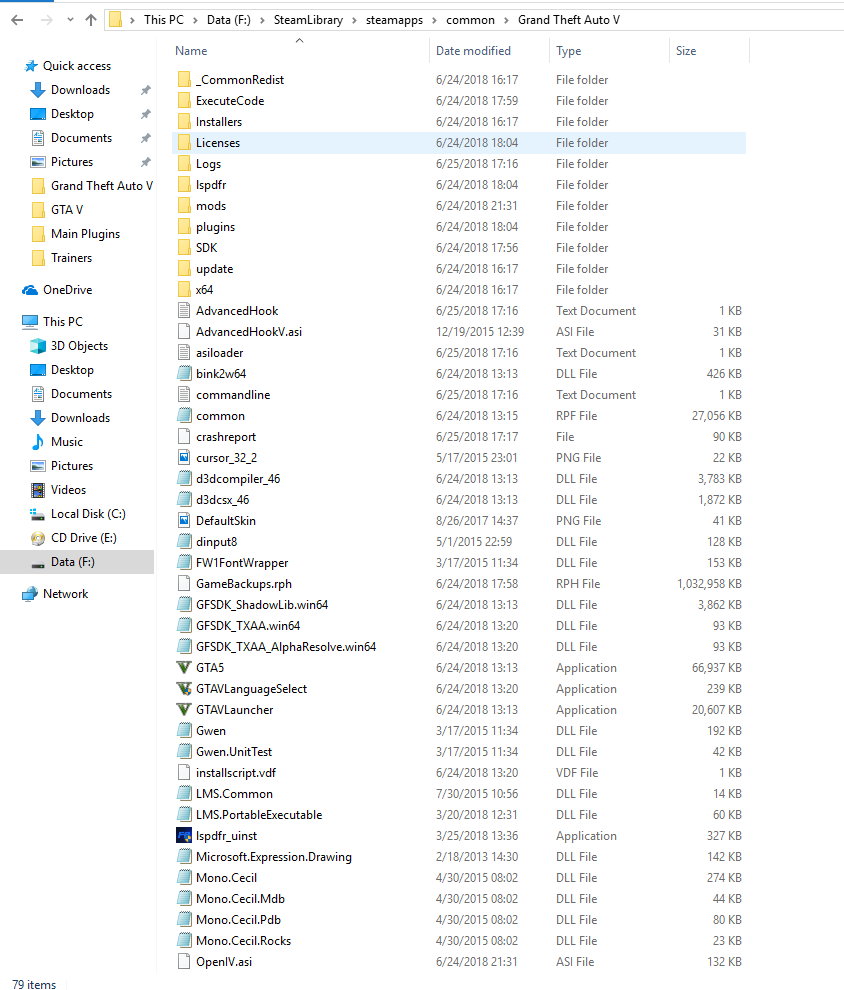
Task: Select This PC monitor icon in sidebar
Action: pos(30,322)
